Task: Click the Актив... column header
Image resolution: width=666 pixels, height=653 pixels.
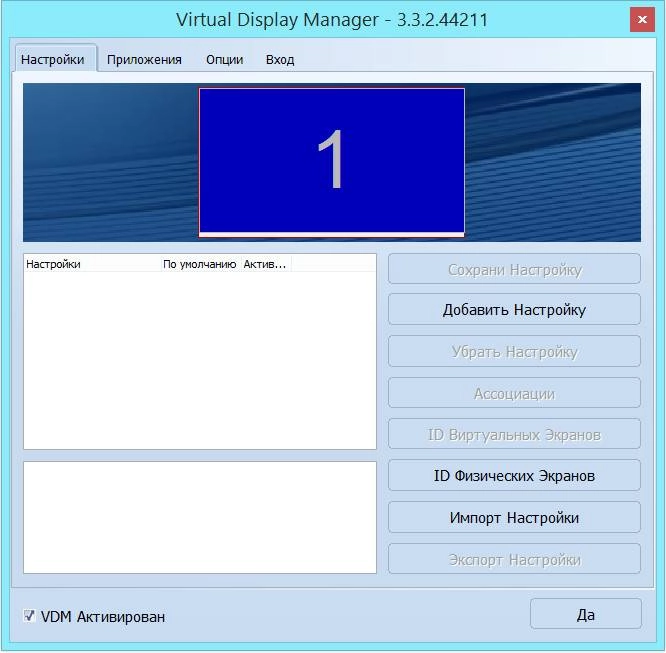Action: tap(266, 264)
